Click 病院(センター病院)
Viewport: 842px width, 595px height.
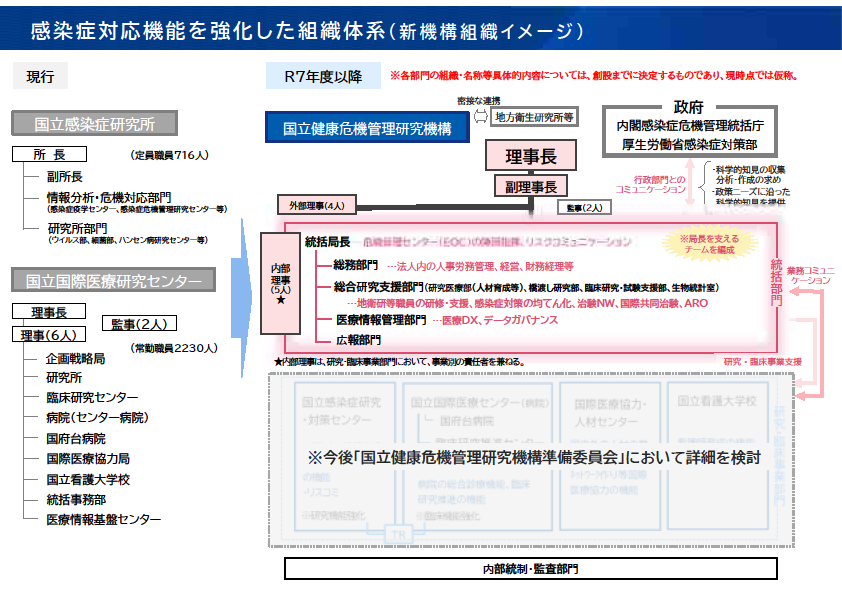click(x=97, y=417)
